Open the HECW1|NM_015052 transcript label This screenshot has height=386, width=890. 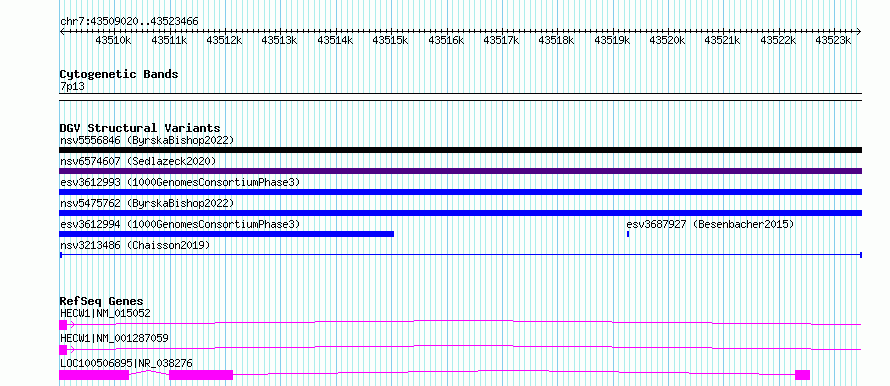coord(105,313)
